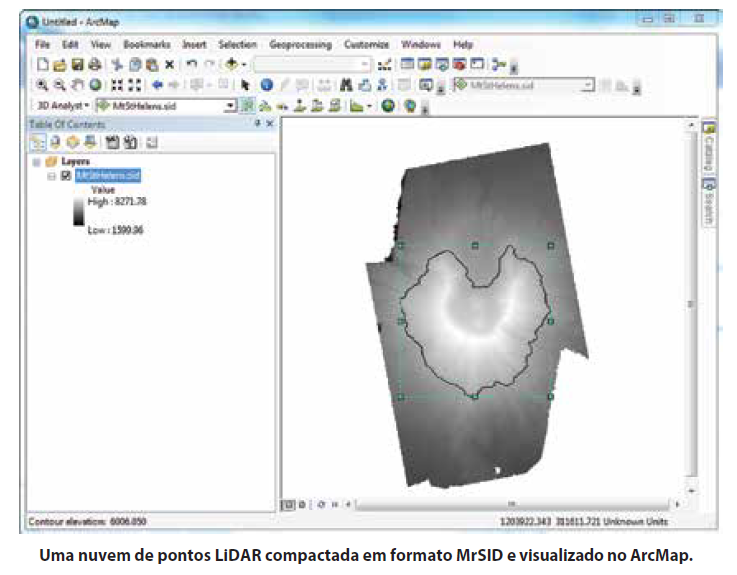Select the Interpolate Point tool

(299, 106)
